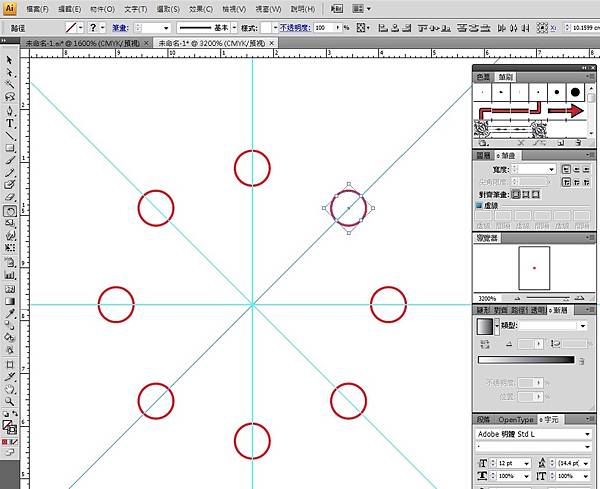Select bevel join stroke option

point(586,182)
